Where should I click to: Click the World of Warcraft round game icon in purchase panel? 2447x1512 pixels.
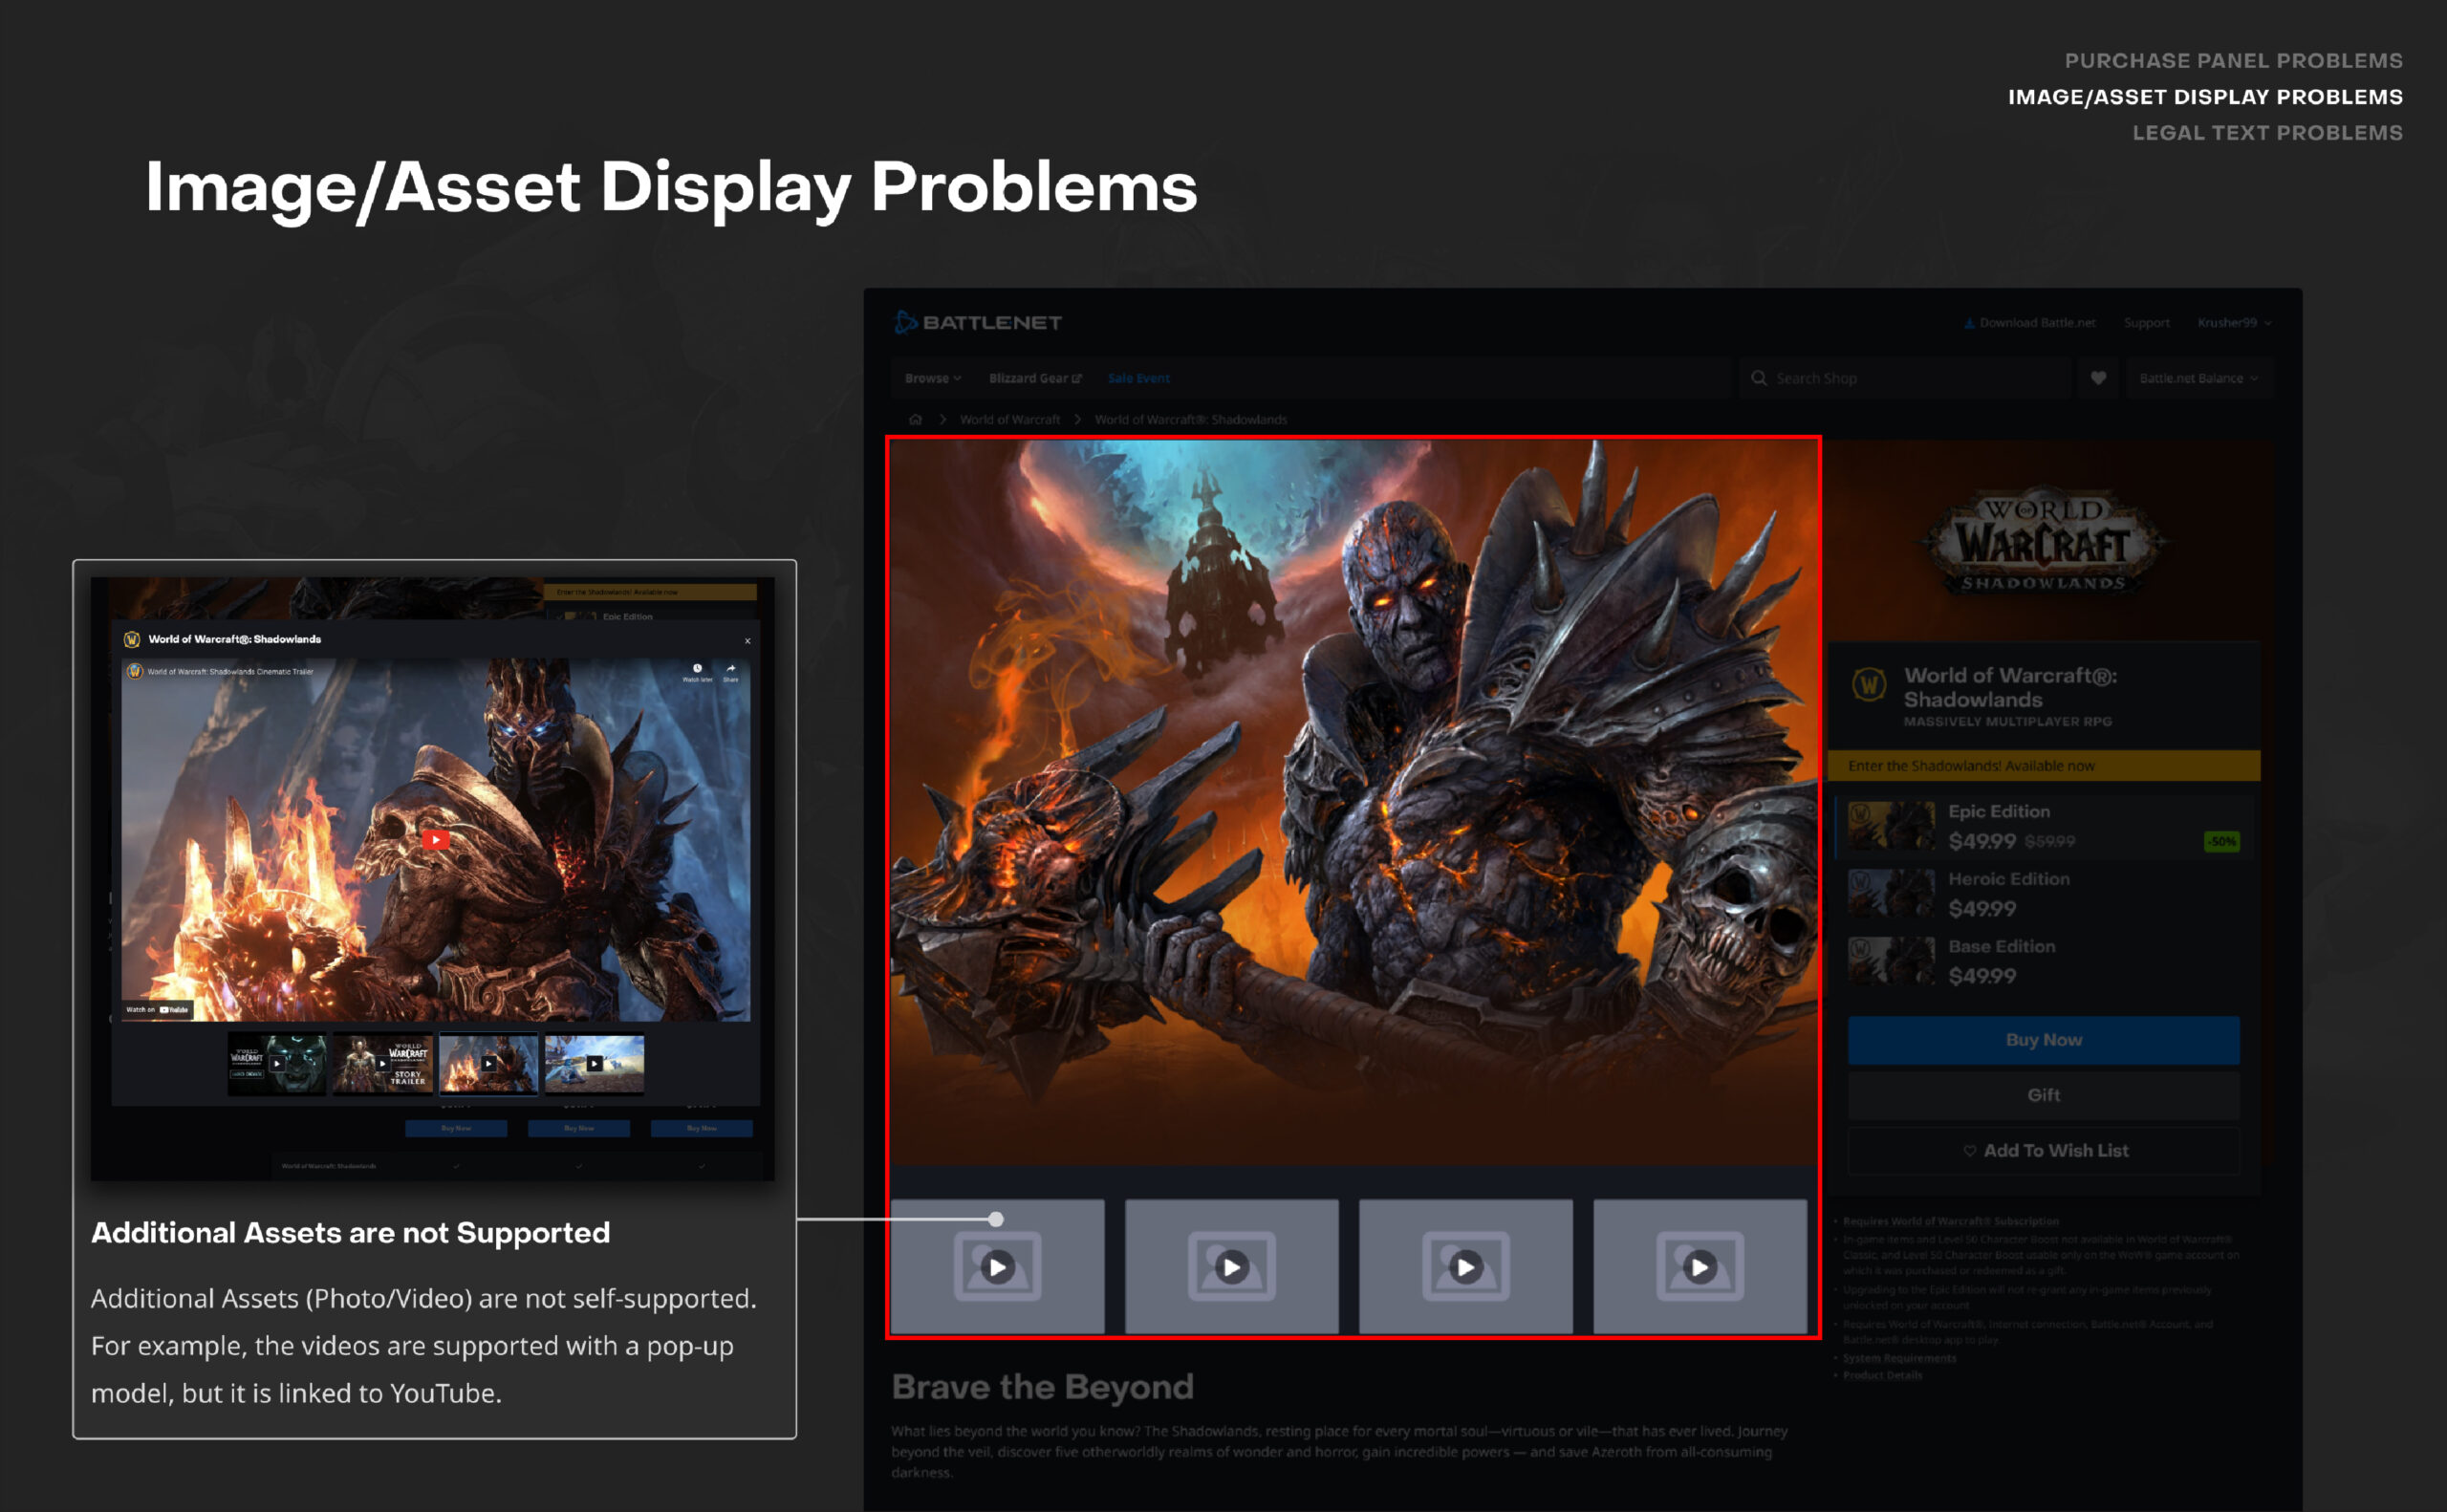(1869, 686)
